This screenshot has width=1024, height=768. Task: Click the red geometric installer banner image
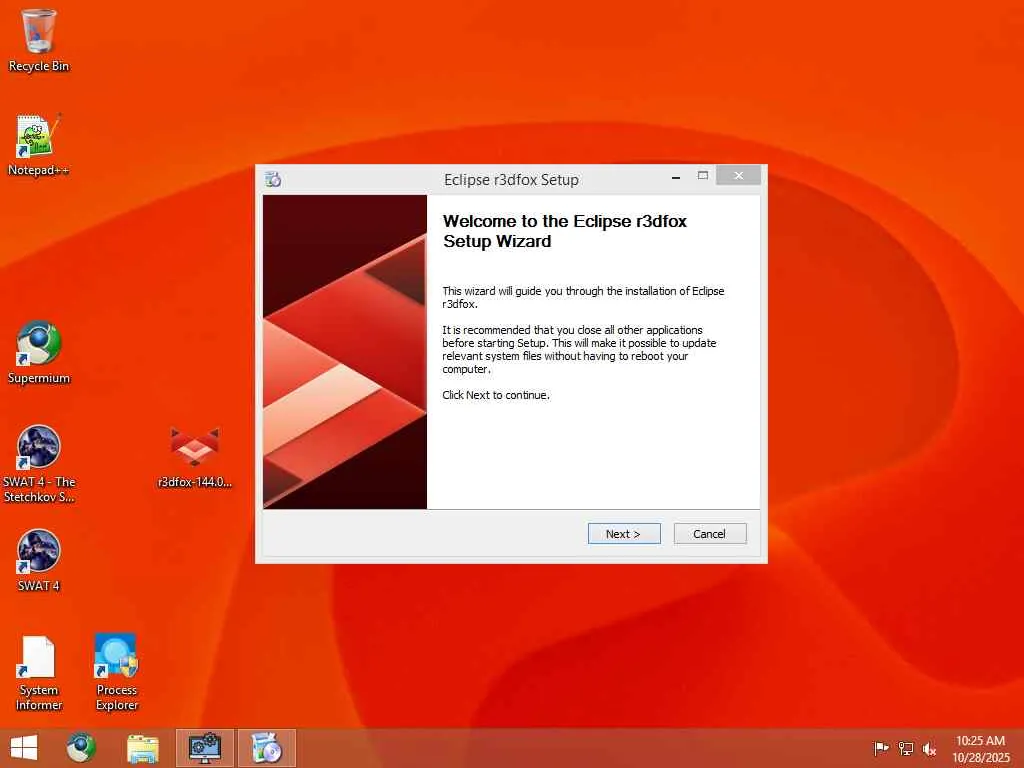click(x=345, y=352)
